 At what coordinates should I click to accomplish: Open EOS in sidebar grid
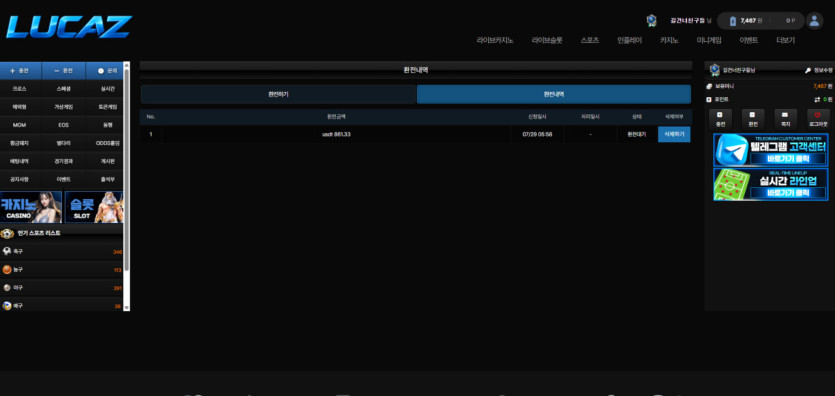63,125
